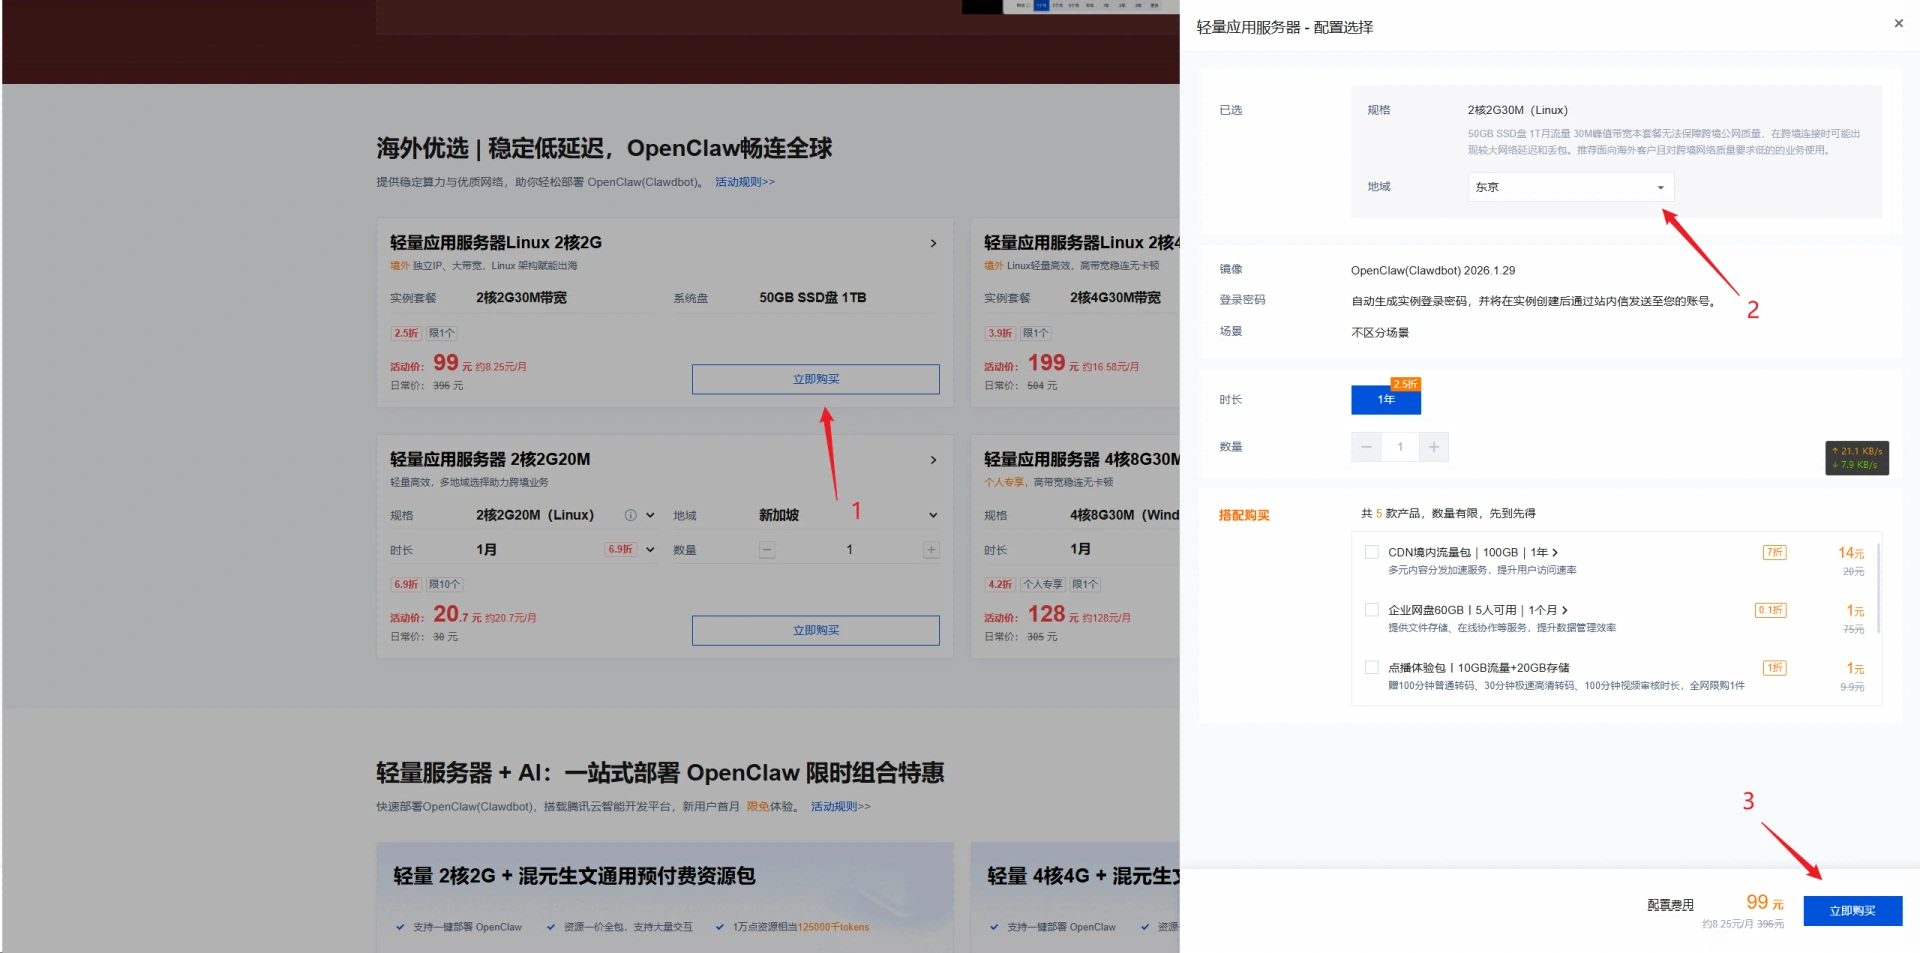Check the CDN境内流量包 100GB checkbox
The image size is (1920, 953).
[x=1371, y=552]
